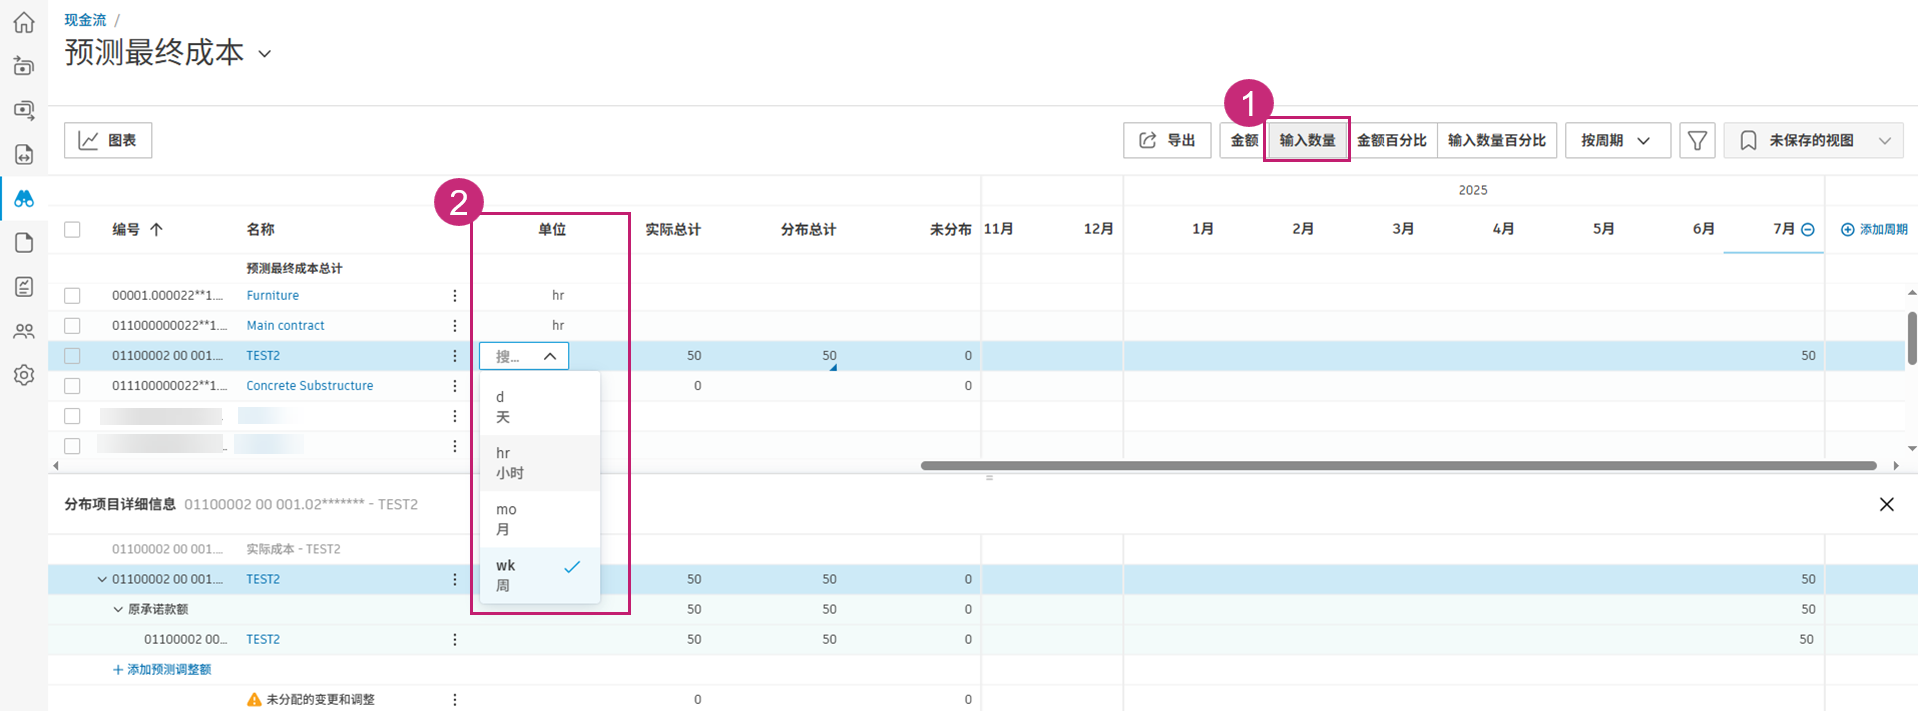The width and height of the screenshot is (1918, 711).
Task: Click the vertical scrollbar thumb of grid
Action: point(1912,338)
